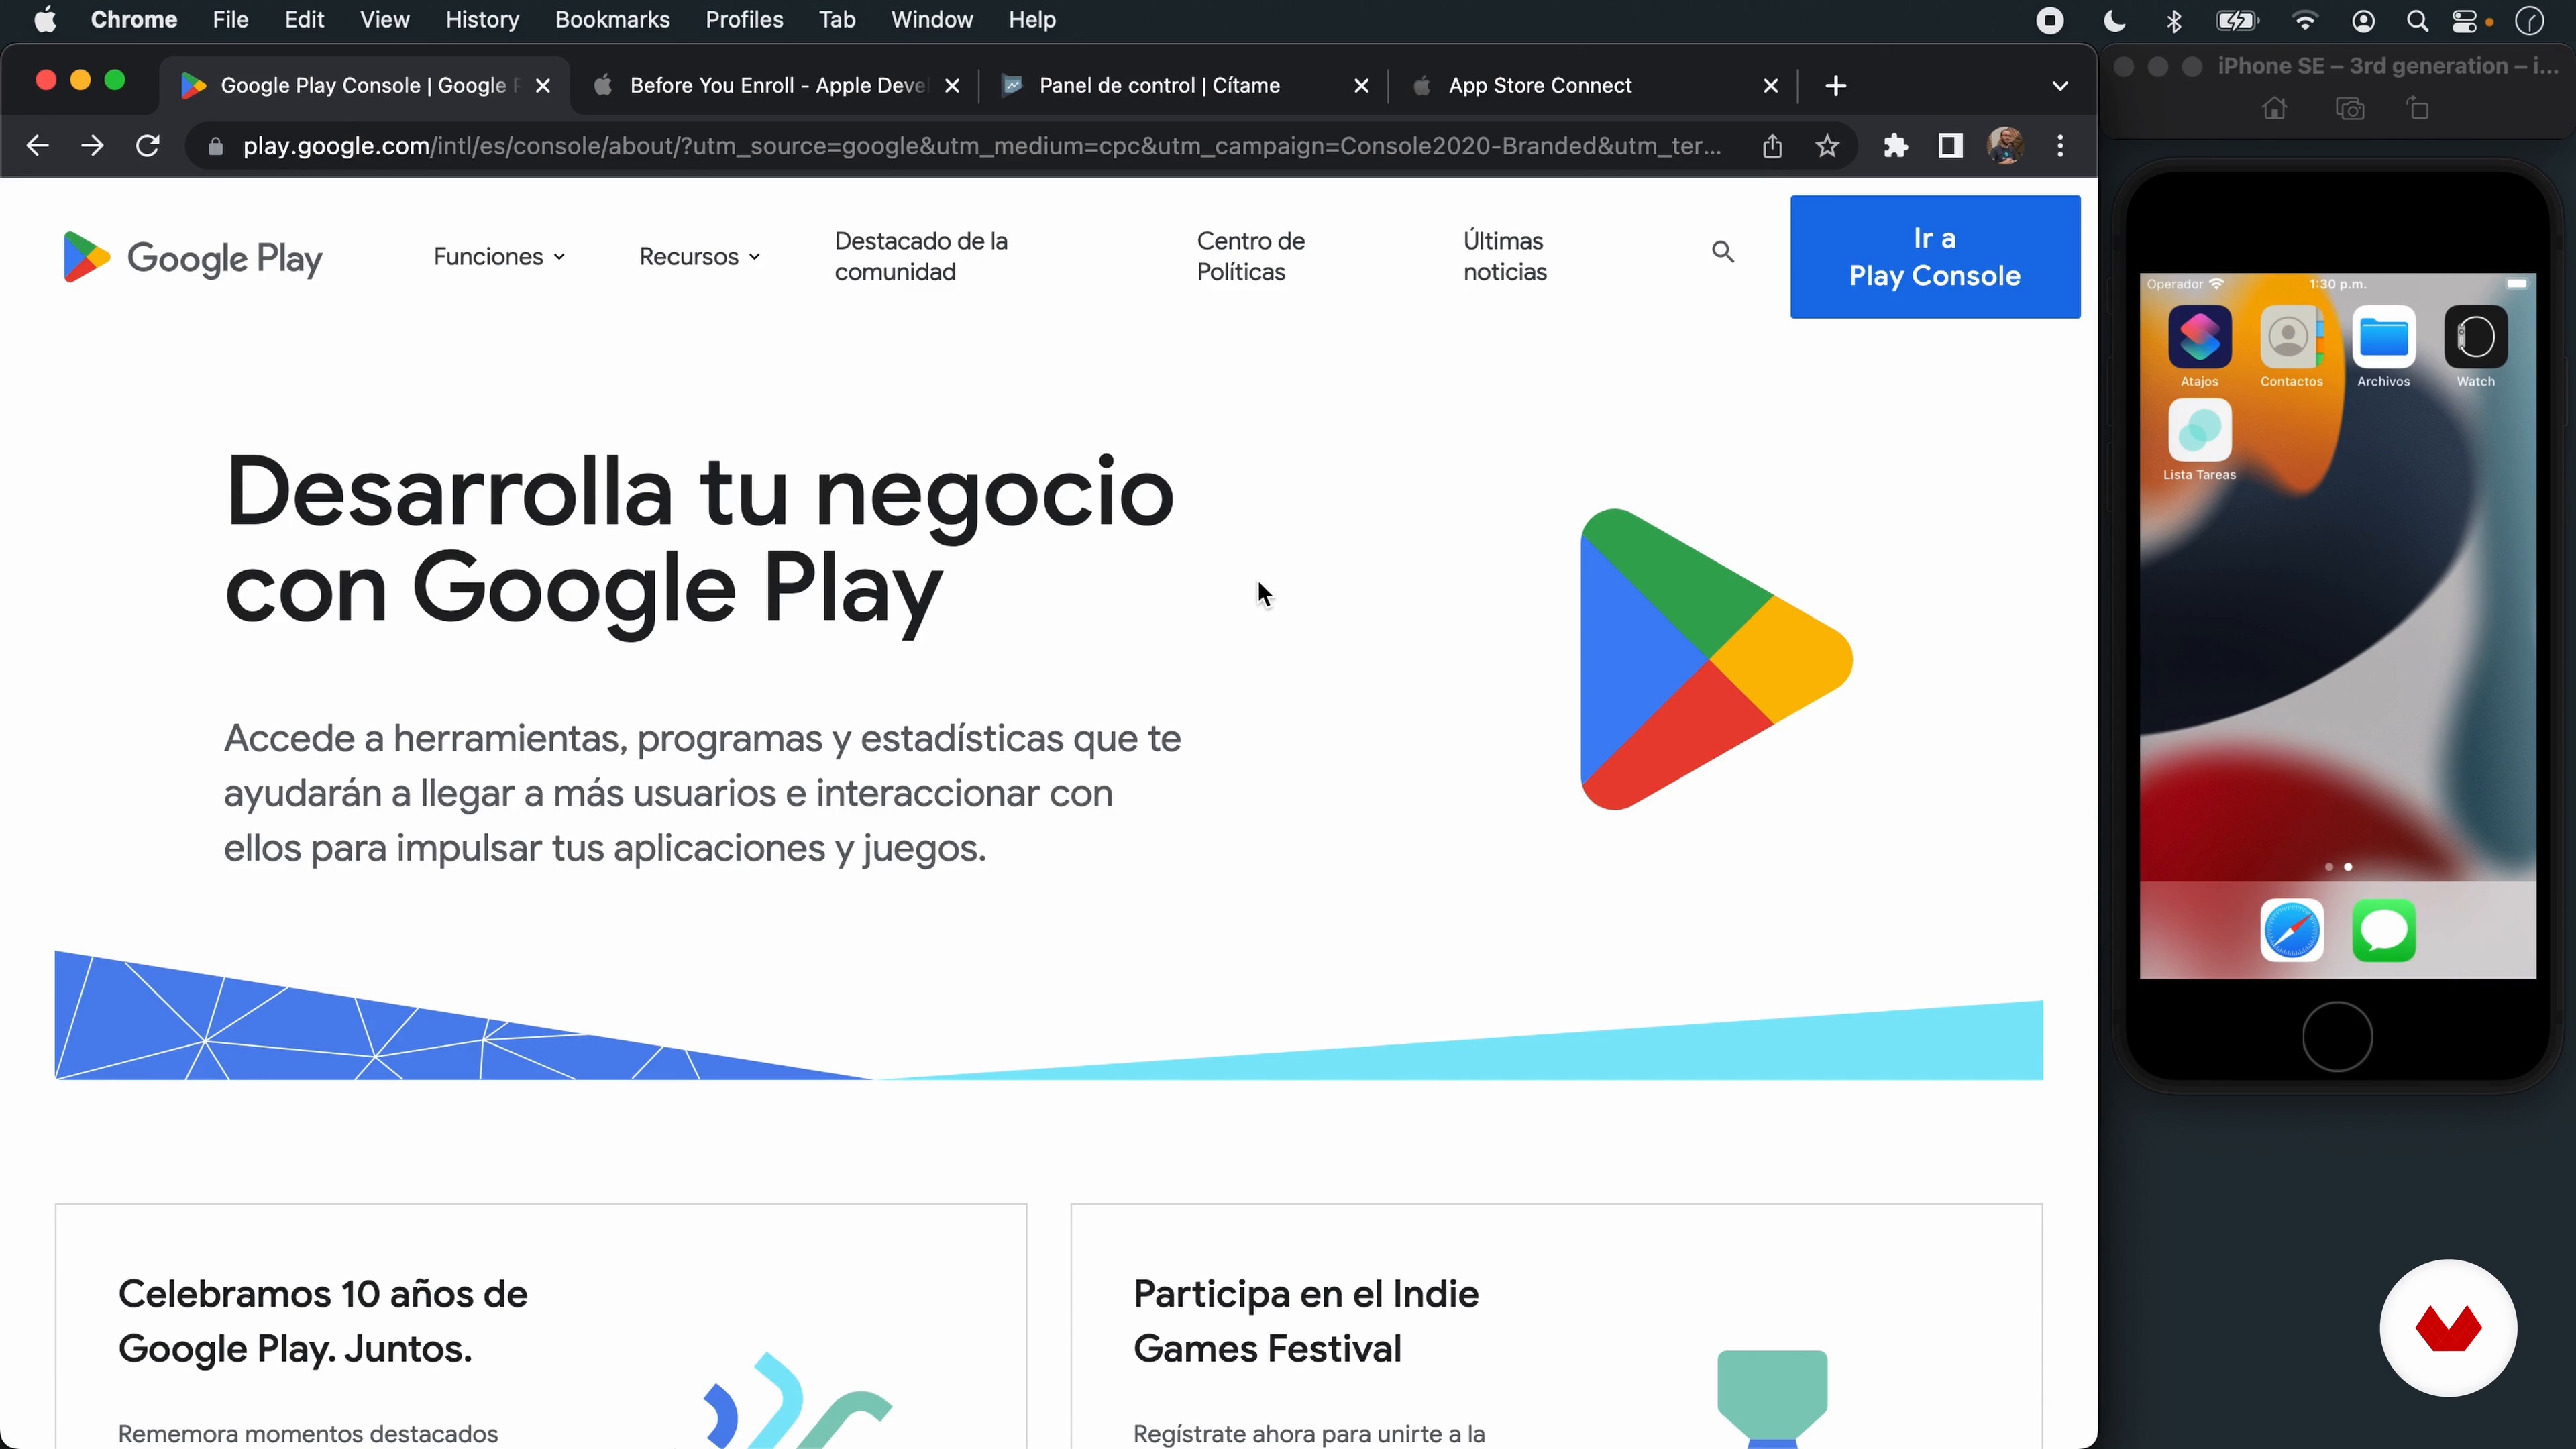Open the Chrome extensions puzzle icon

coord(1896,146)
